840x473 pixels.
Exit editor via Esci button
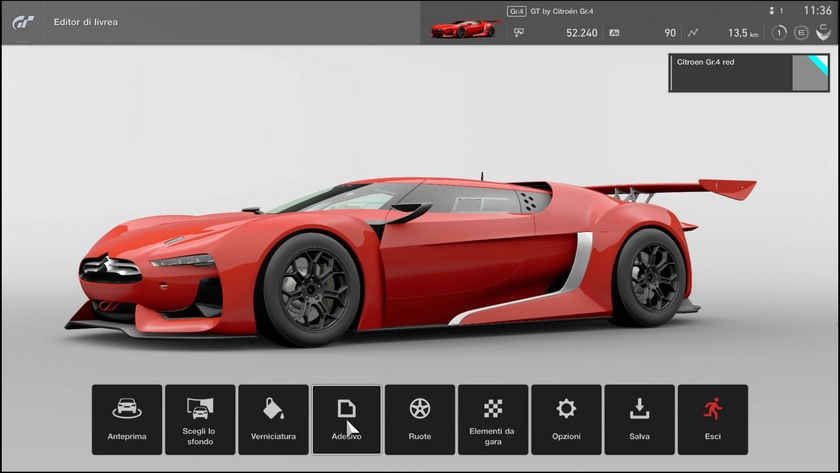[712, 419]
